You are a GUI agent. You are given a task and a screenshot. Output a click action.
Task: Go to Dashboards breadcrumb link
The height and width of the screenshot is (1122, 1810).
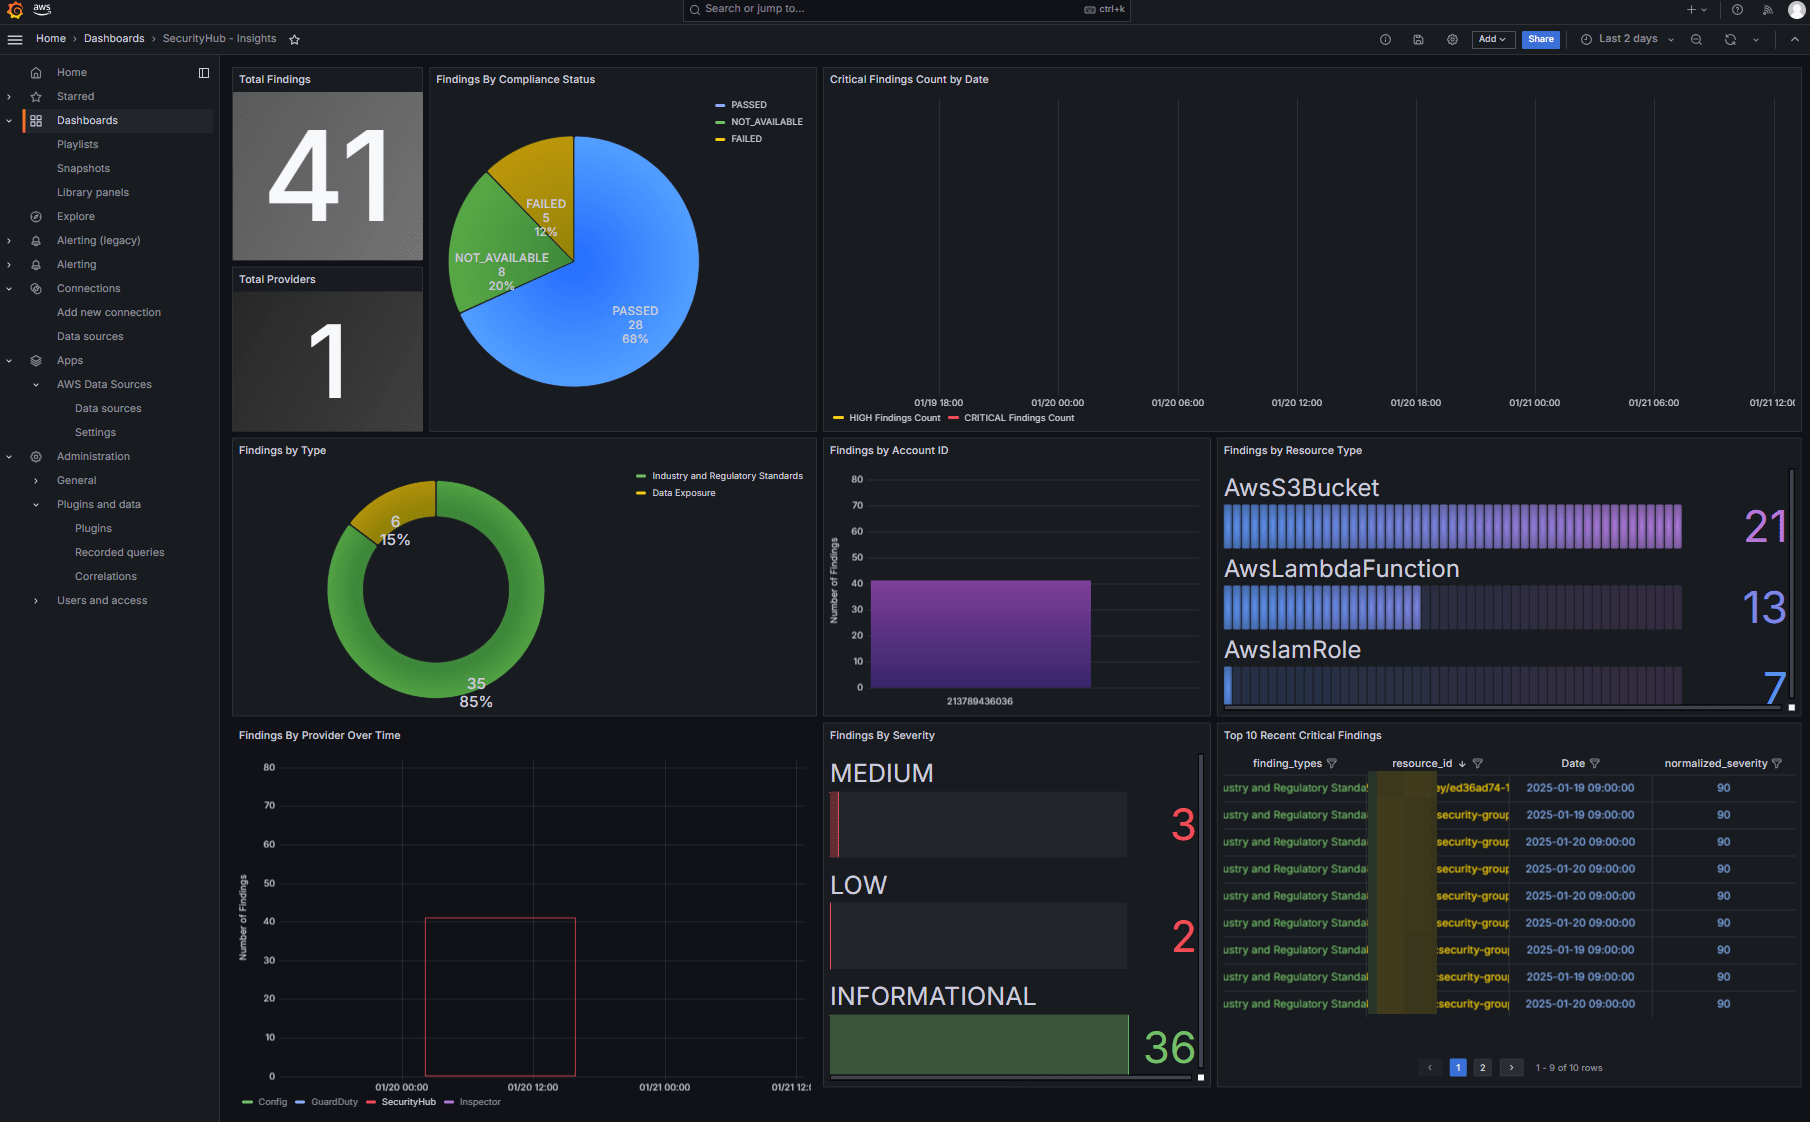pyautogui.click(x=114, y=39)
